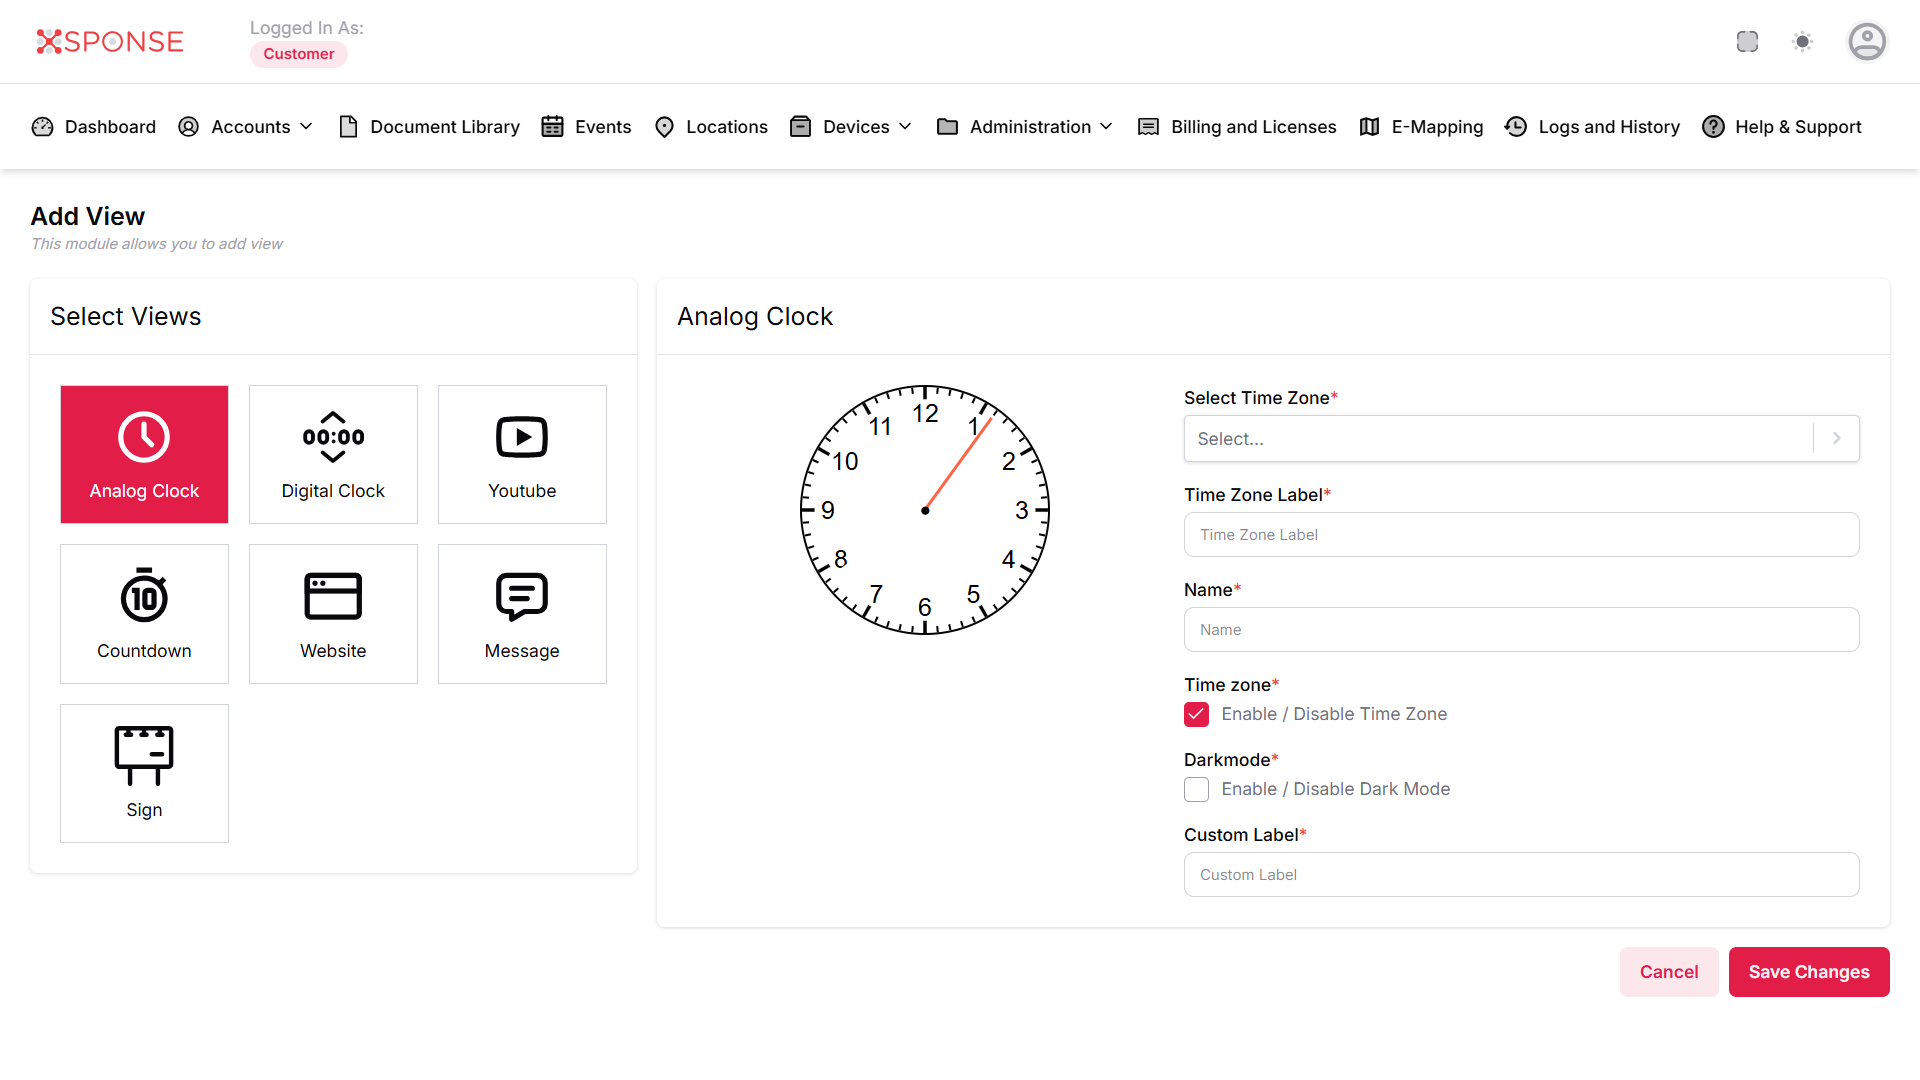
Task: Click the fullscreen square icon in header
Action: coord(1747,42)
